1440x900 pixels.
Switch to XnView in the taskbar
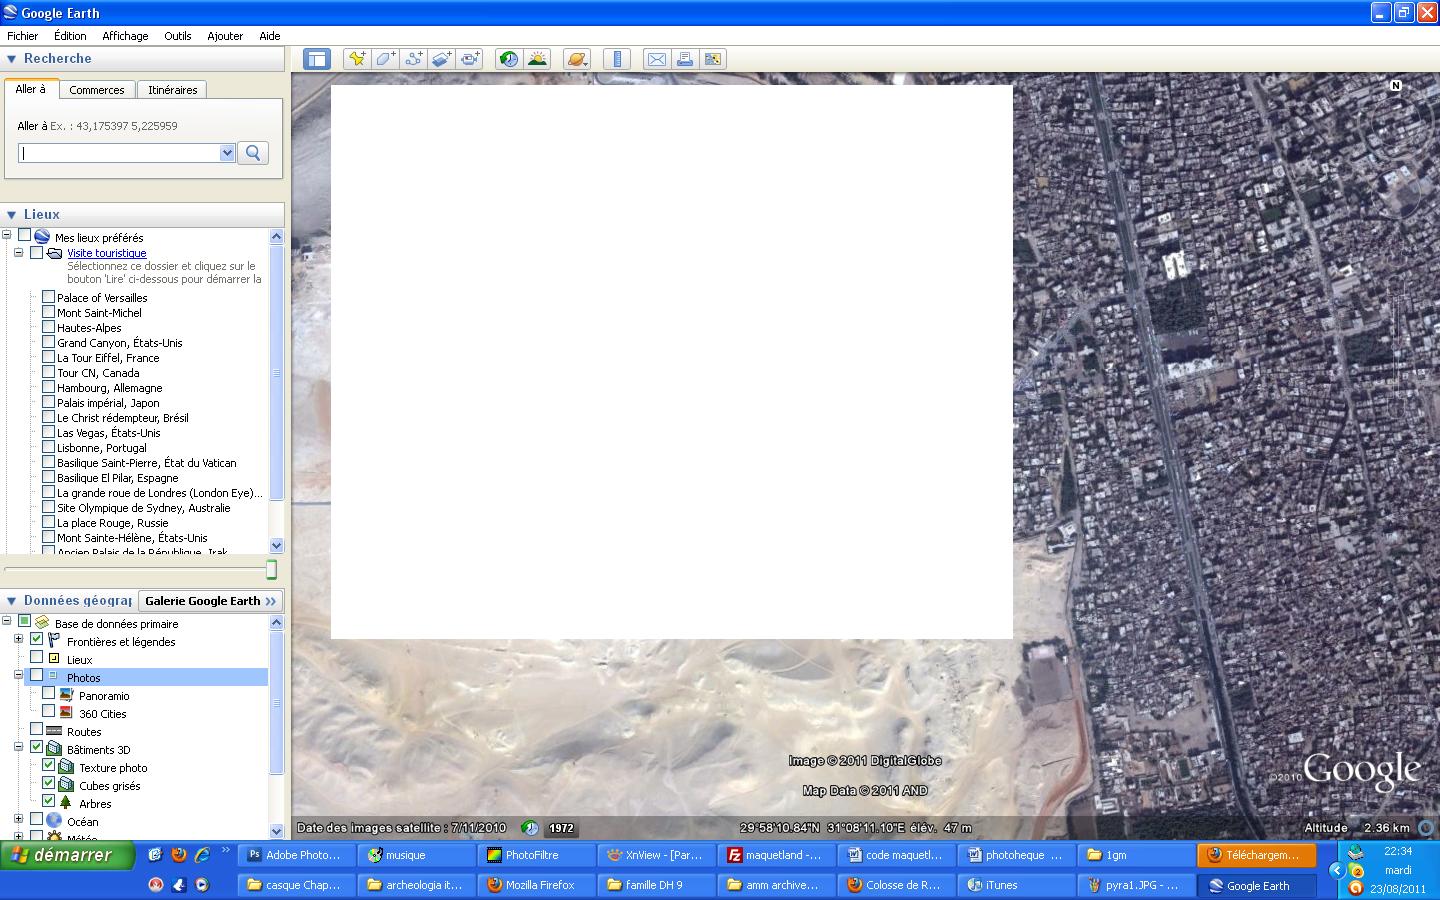click(656, 855)
